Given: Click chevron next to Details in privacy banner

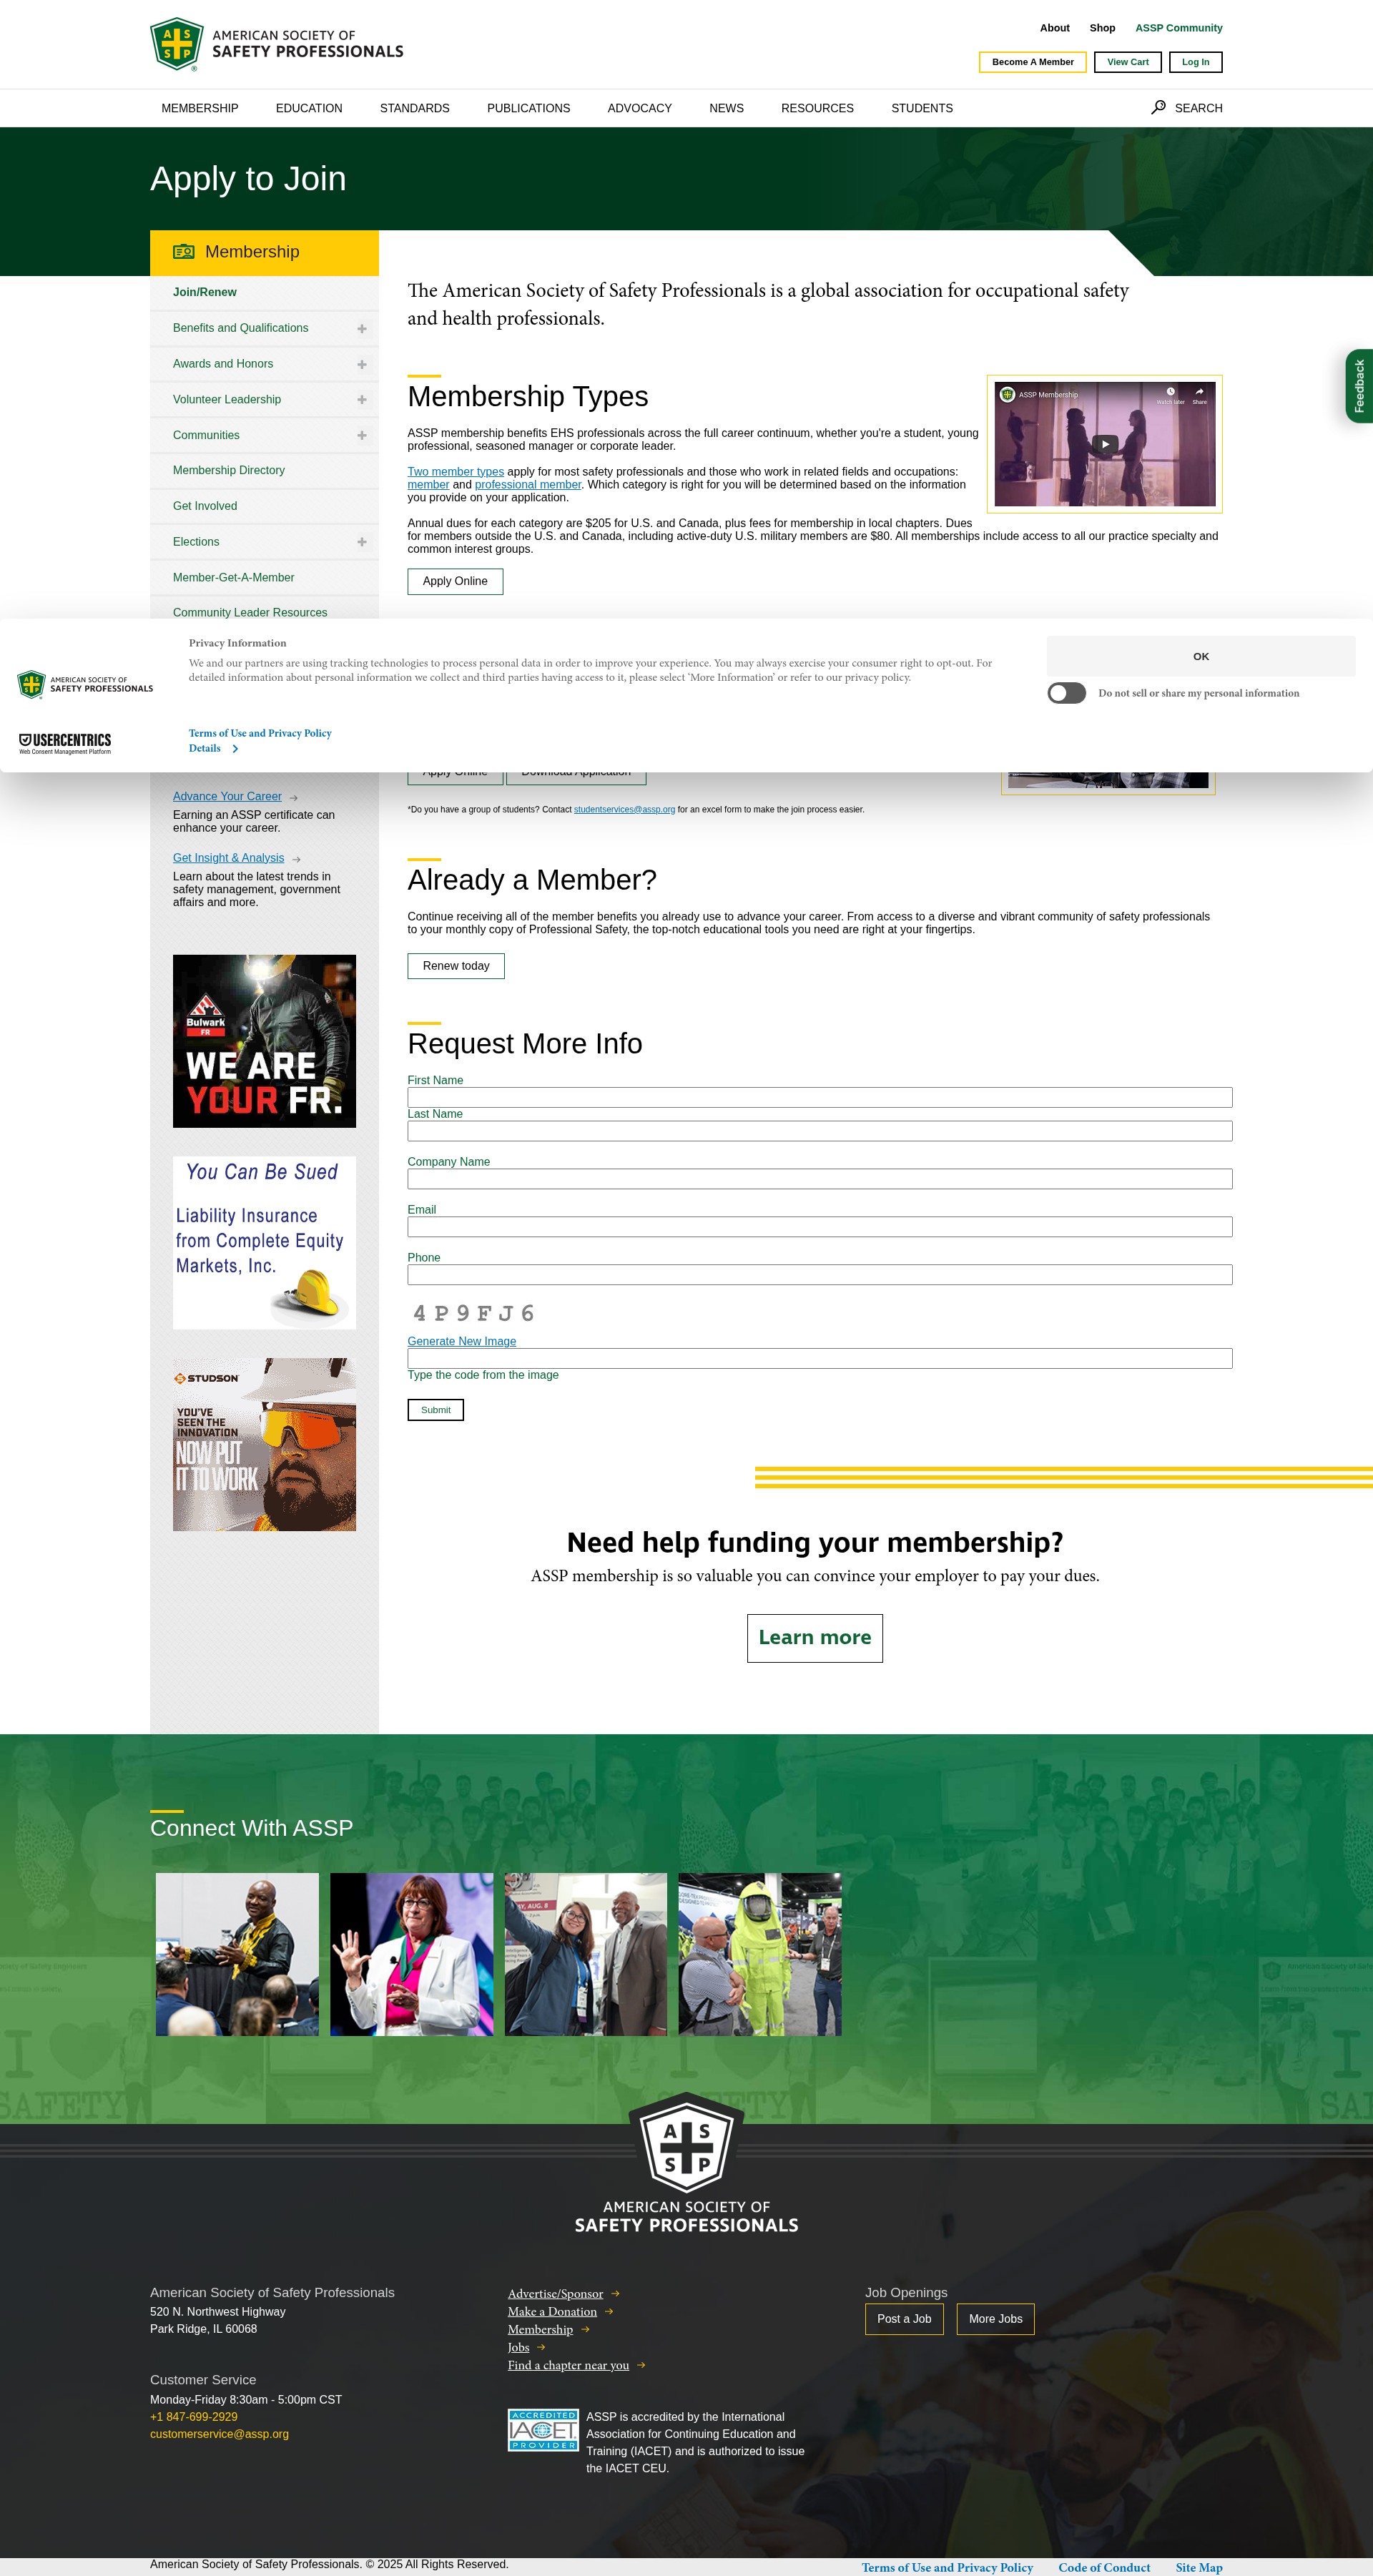Looking at the screenshot, I should pyautogui.click(x=235, y=749).
